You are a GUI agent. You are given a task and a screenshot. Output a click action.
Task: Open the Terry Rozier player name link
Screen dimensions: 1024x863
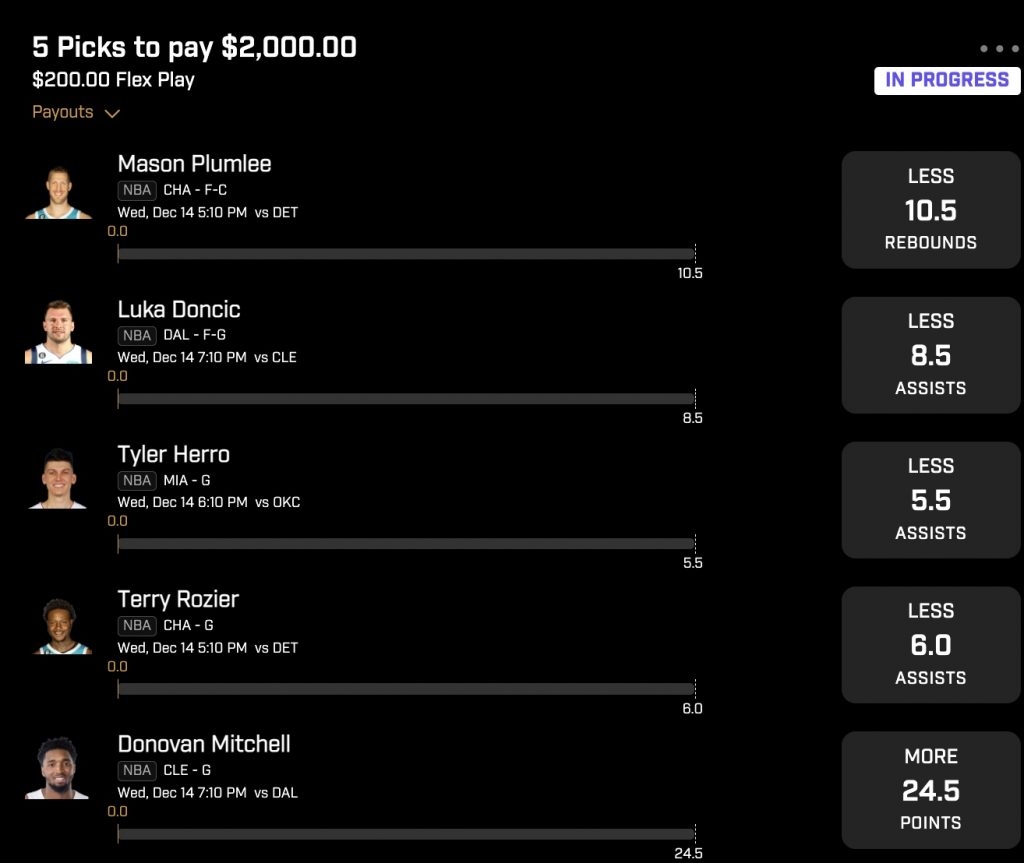coord(178,600)
